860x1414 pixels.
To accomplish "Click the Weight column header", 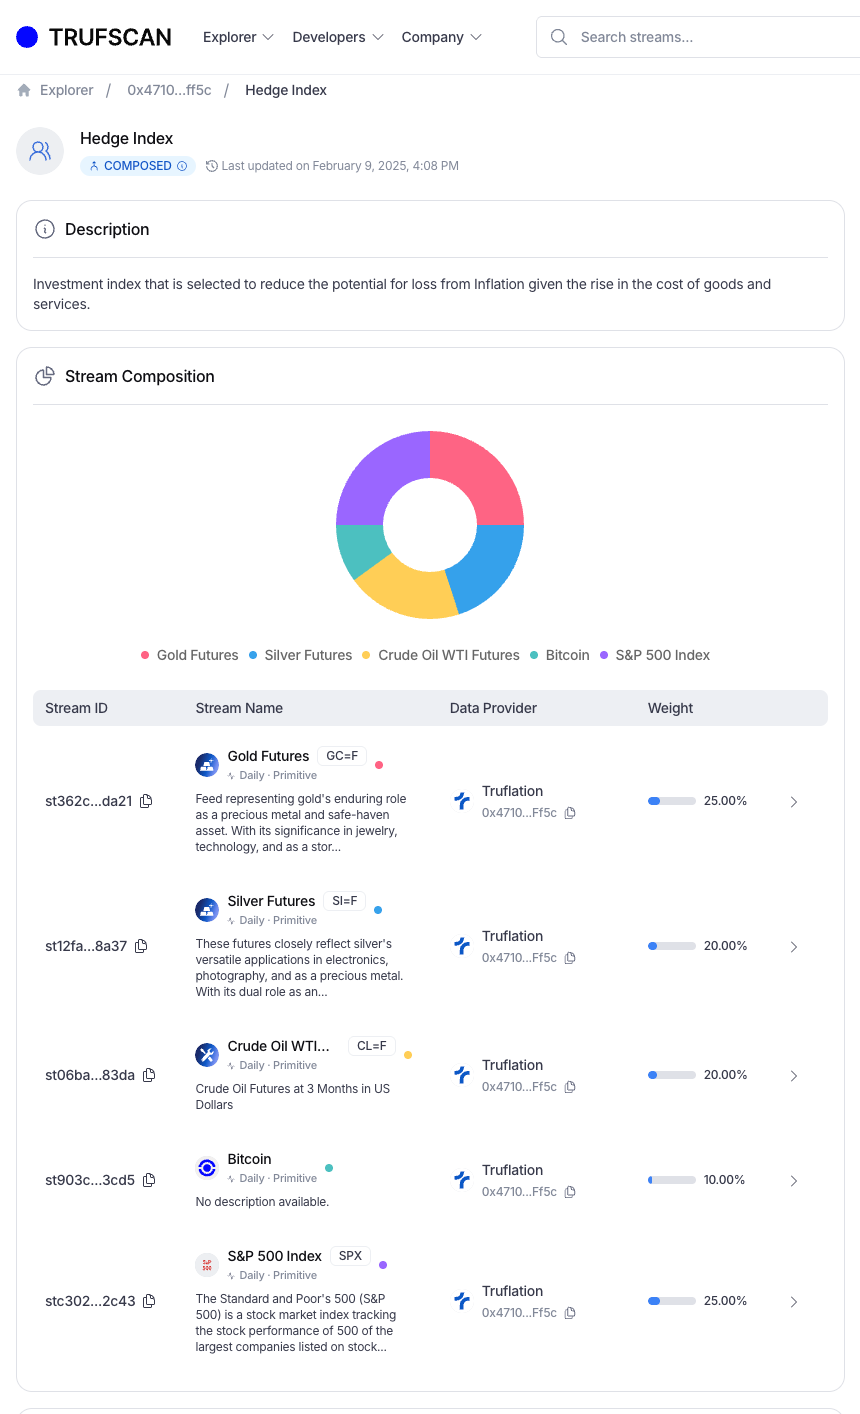I will pos(670,708).
